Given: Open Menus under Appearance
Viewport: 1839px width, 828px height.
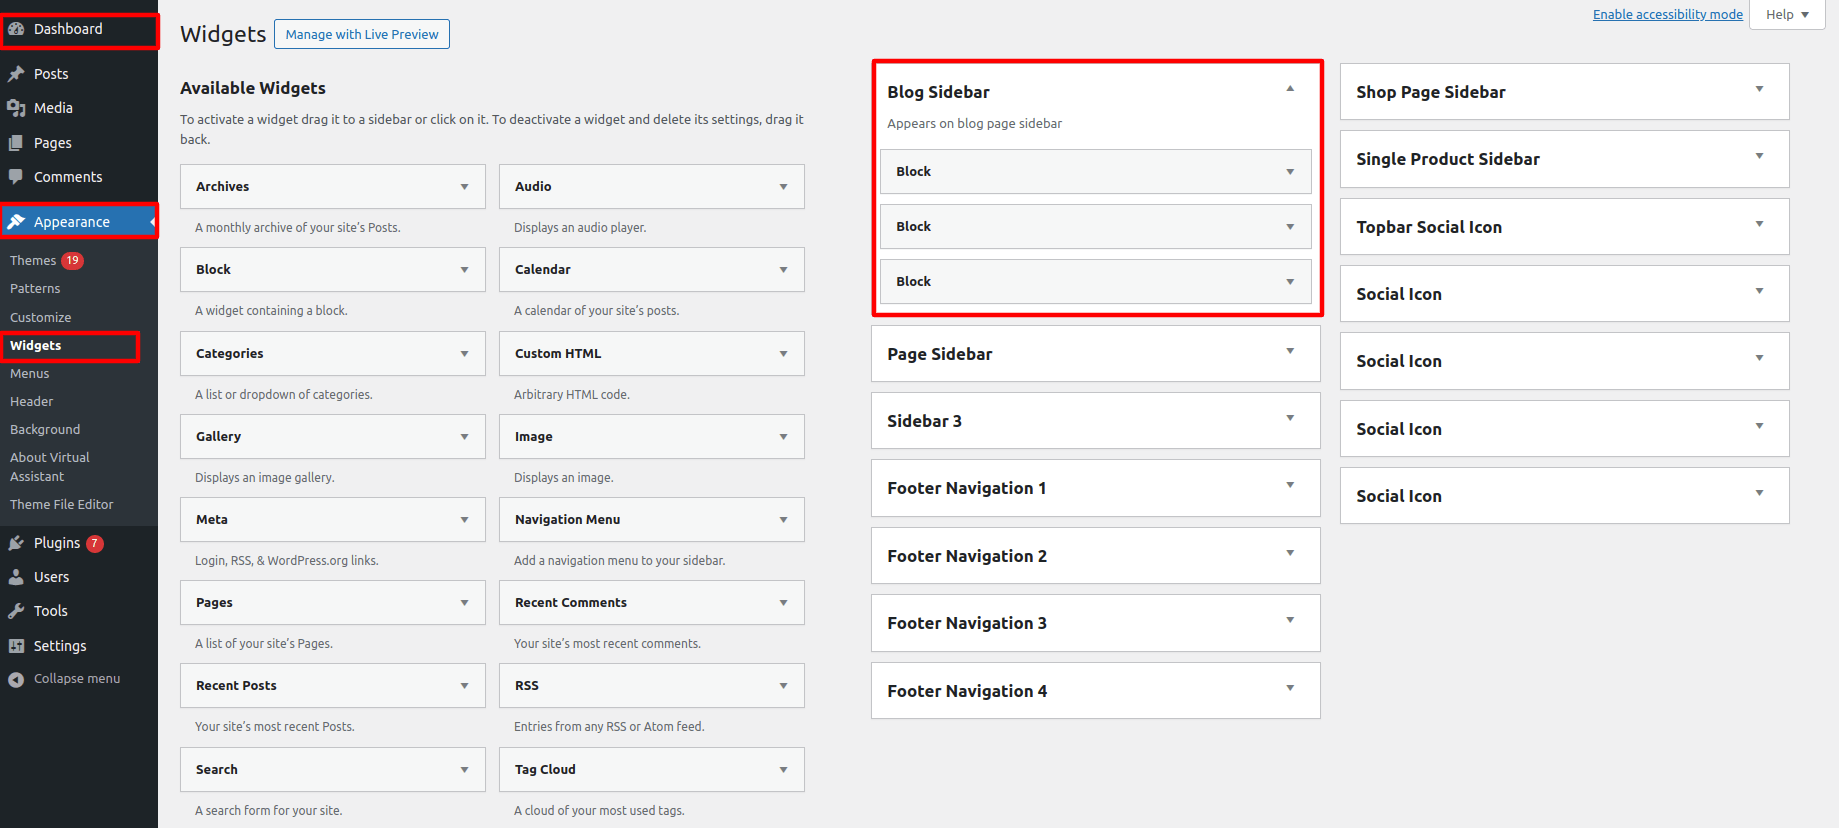Looking at the screenshot, I should [30, 374].
